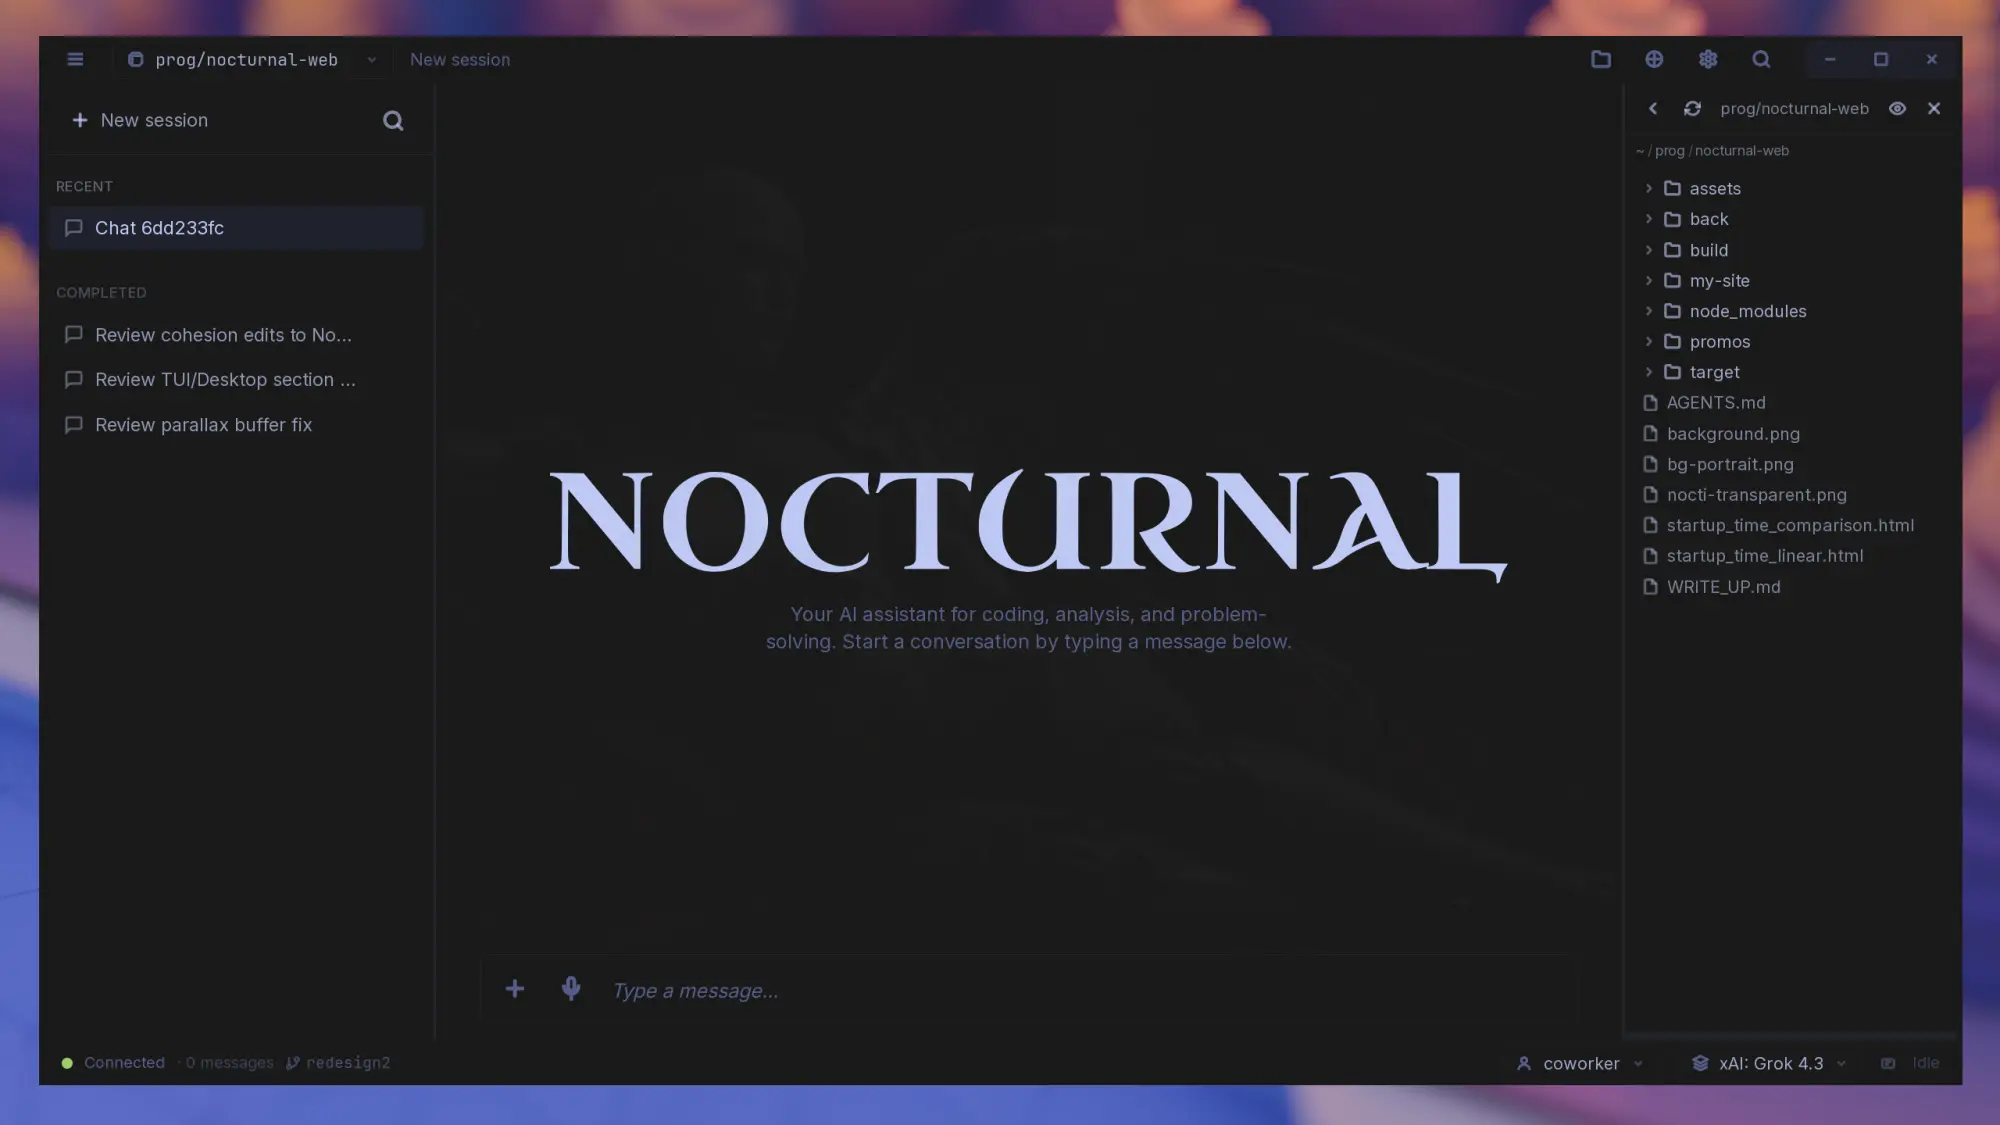Click the 0 messages status text

tap(229, 1063)
